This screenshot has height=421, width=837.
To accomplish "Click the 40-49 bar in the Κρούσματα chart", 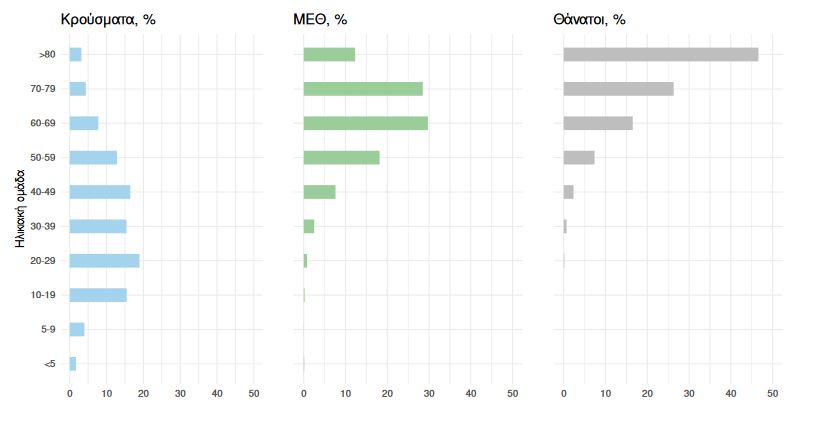I will pos(100,192).
